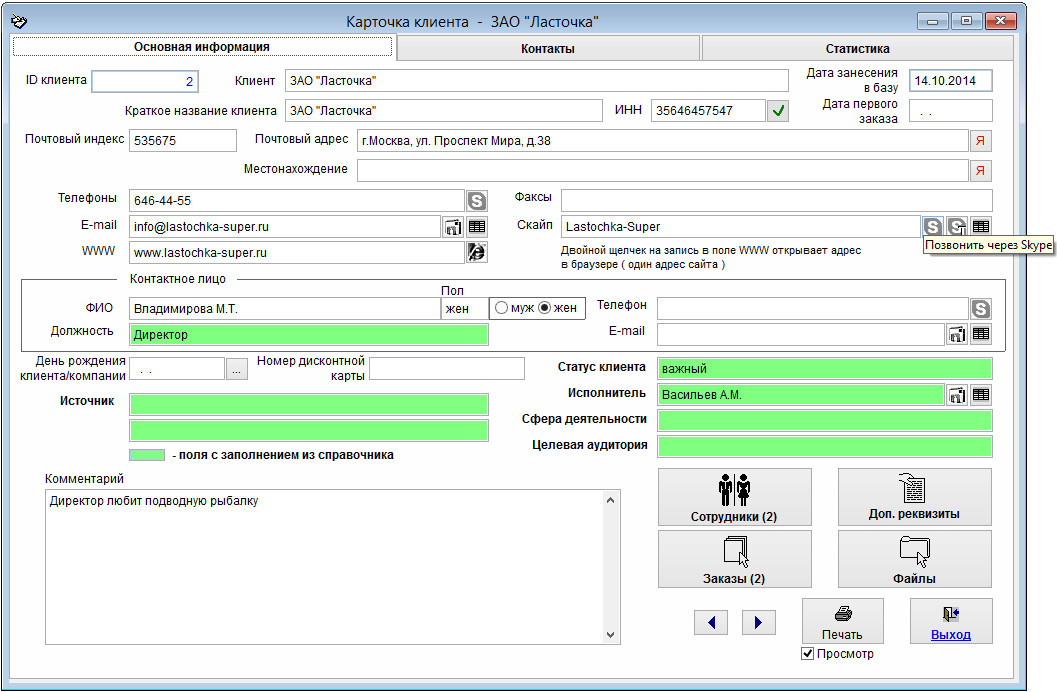Viewport: 1057px width, 692px height.
Task: Click the green INN validation checkmark
Action: tap(778, 111)
